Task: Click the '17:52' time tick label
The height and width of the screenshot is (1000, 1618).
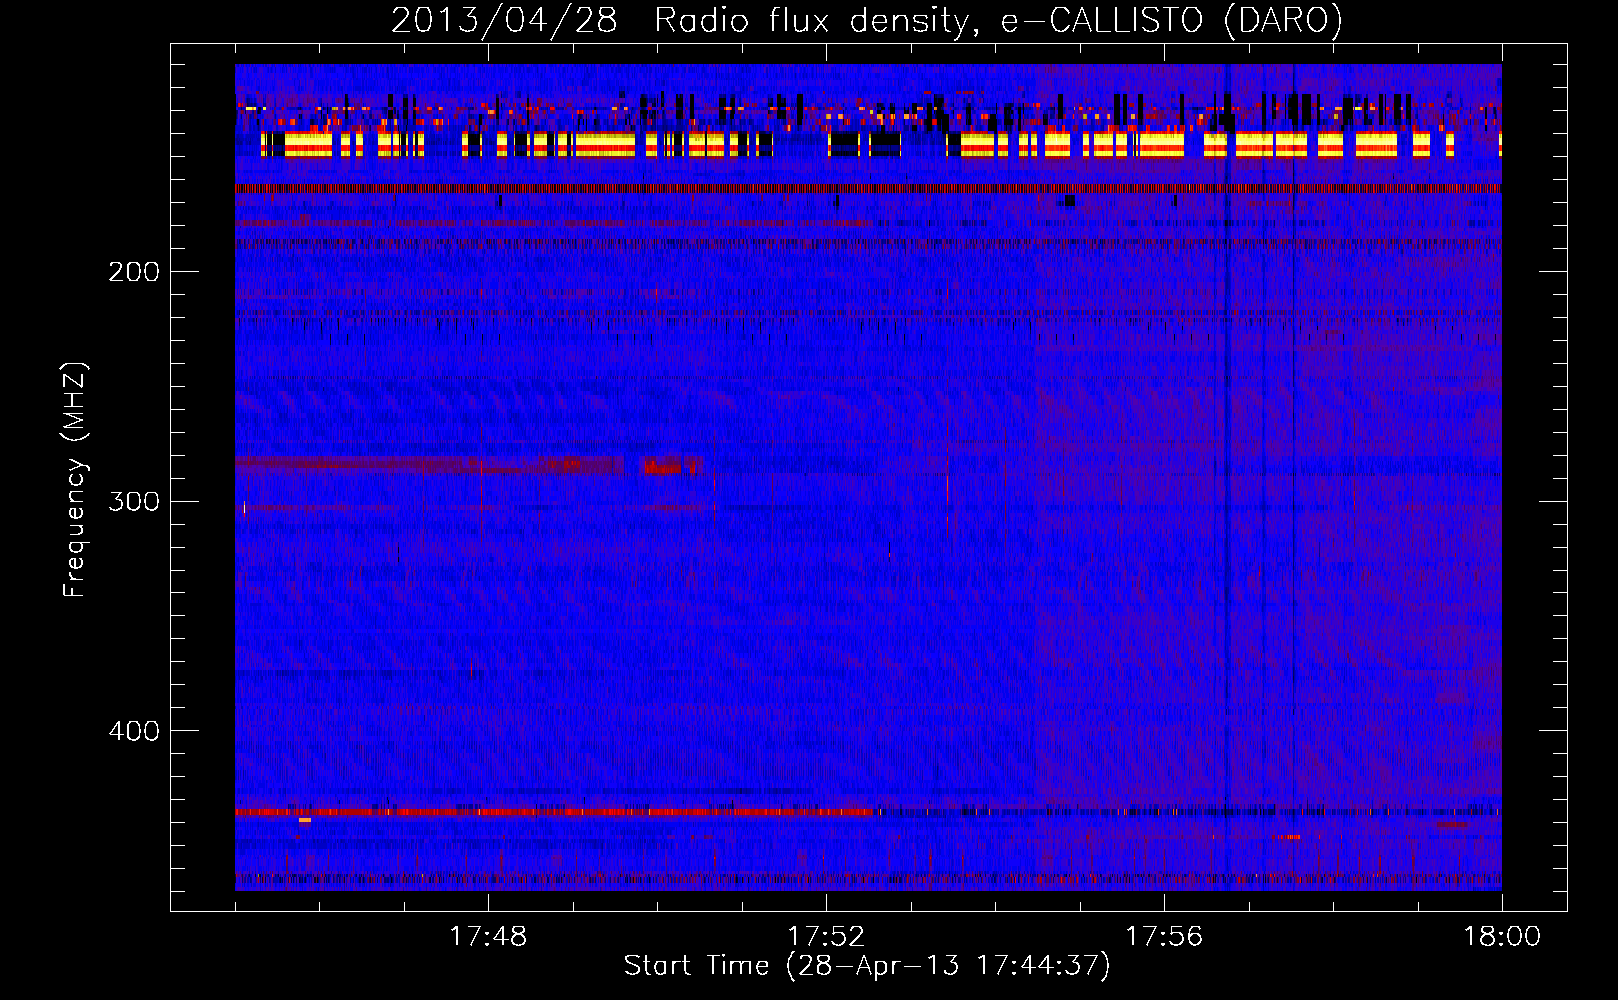Action: [826, 937]
